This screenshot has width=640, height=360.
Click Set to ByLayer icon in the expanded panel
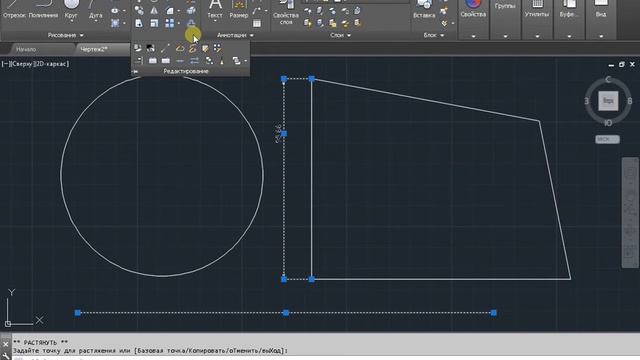pos(138,48)
